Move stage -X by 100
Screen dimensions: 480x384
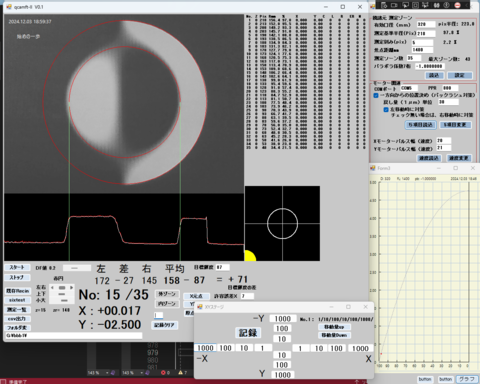[225, 348]
